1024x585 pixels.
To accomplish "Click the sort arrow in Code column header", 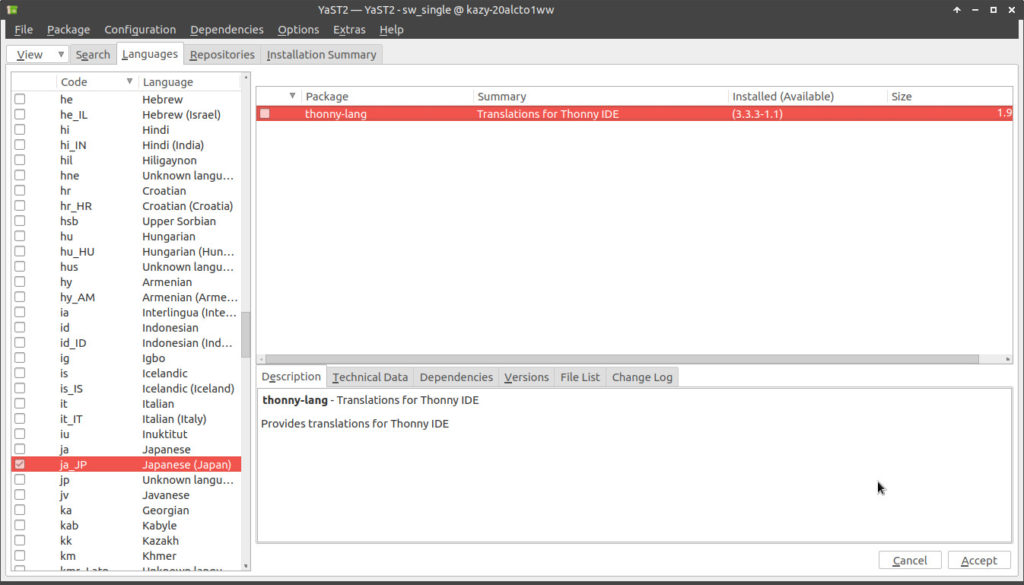I will 130,82.
